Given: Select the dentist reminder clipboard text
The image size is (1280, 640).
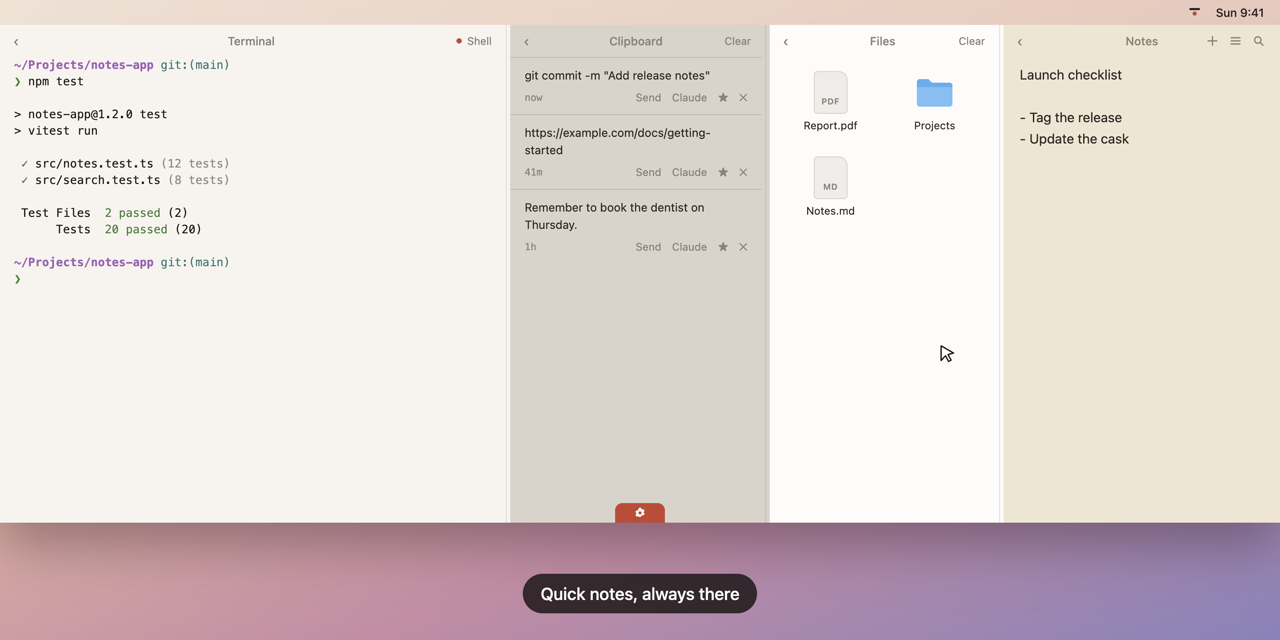Looking at the screenshot, I should point(614,216).
